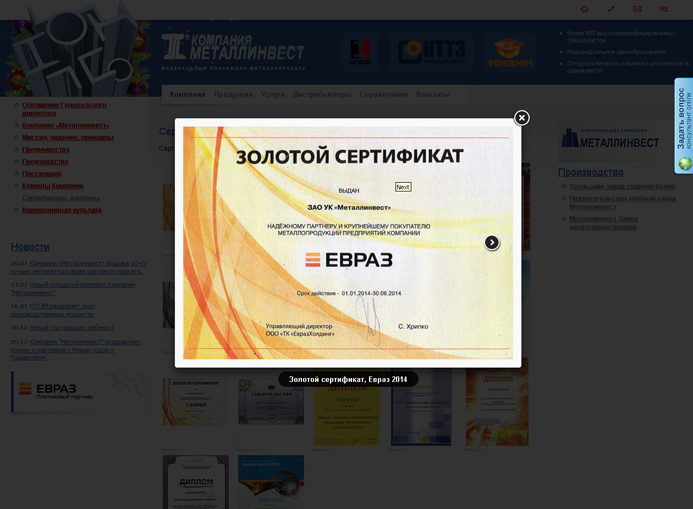
Task: Open news dated 30.12 Новый год каждому ребенку
Action: (72, 328)
